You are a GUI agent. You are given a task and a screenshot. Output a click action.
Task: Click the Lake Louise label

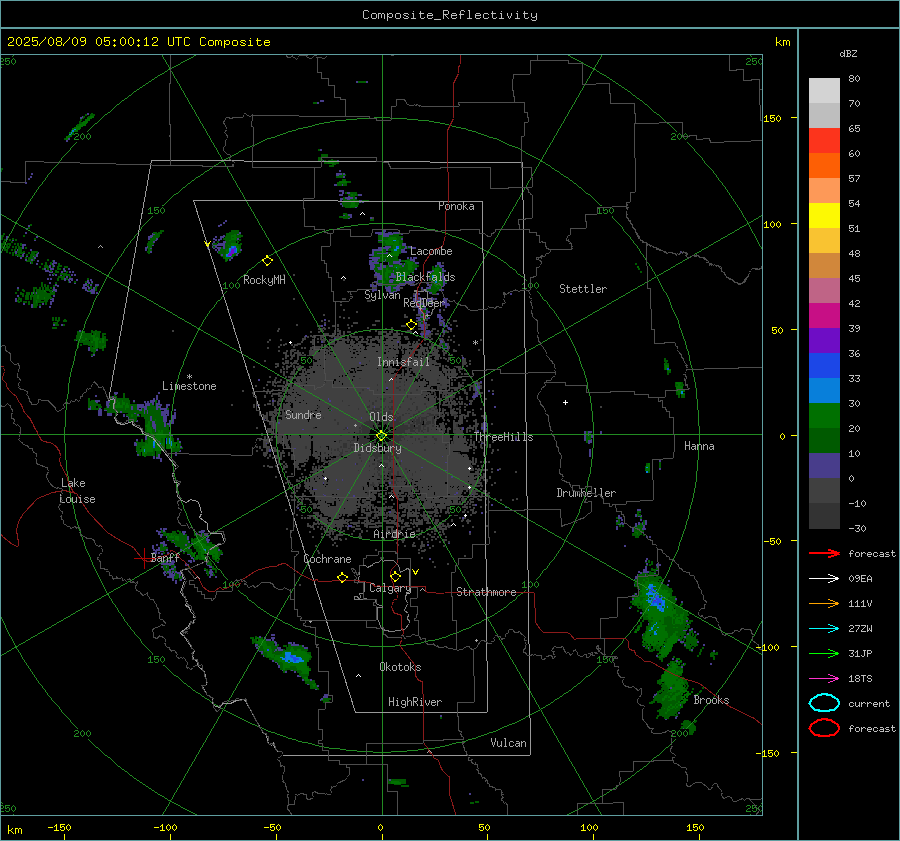(x=77, y=491)
